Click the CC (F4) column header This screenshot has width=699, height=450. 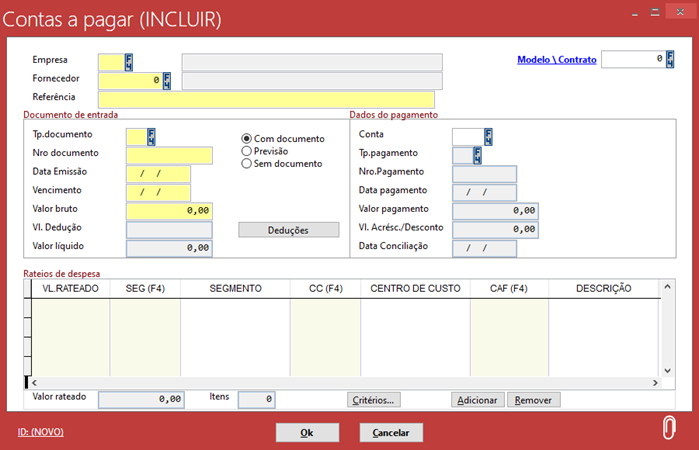pos(325,289)
